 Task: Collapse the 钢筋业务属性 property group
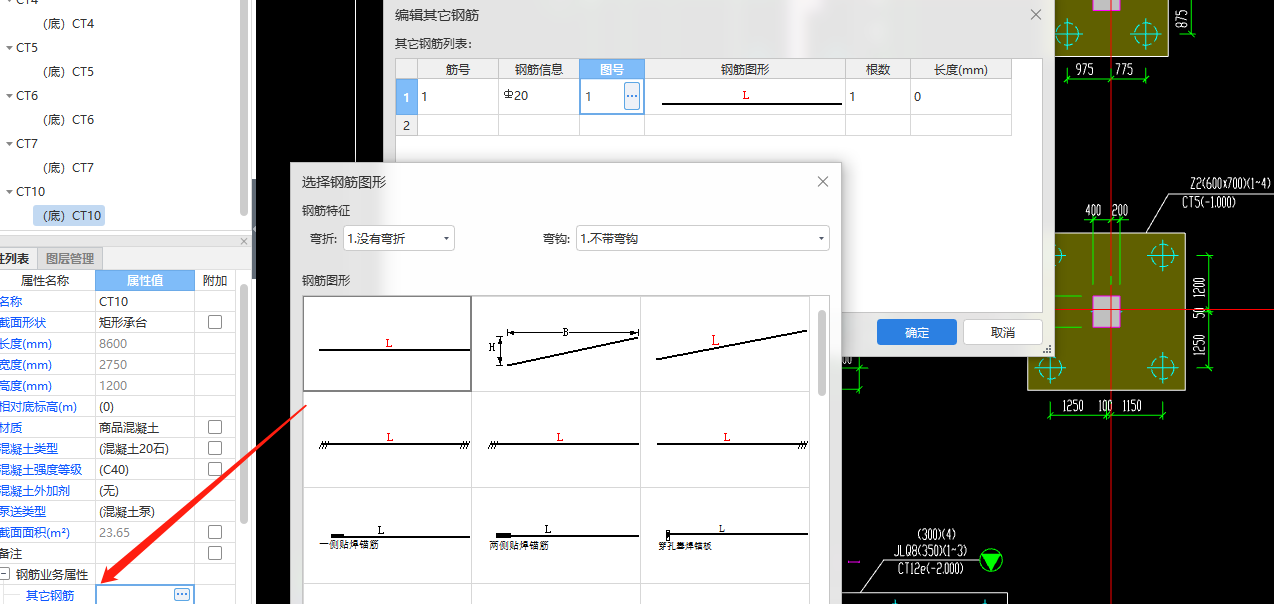[x=5, y=575]
